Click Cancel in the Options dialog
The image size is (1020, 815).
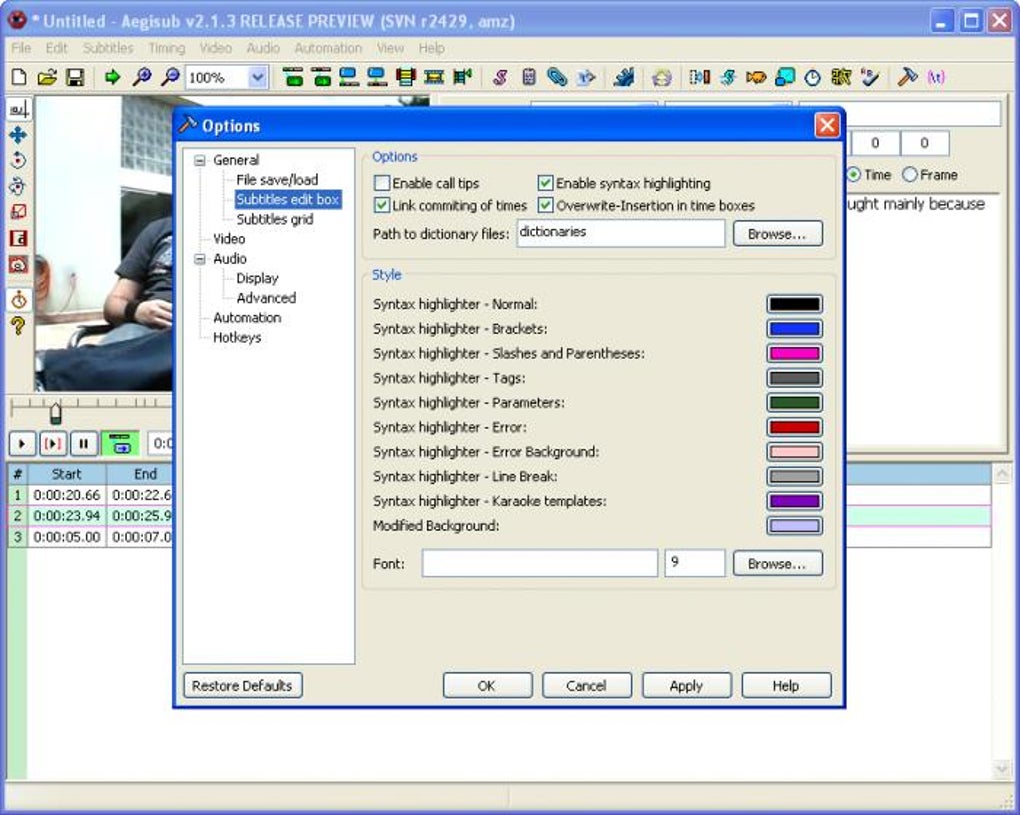click(586, 686)
